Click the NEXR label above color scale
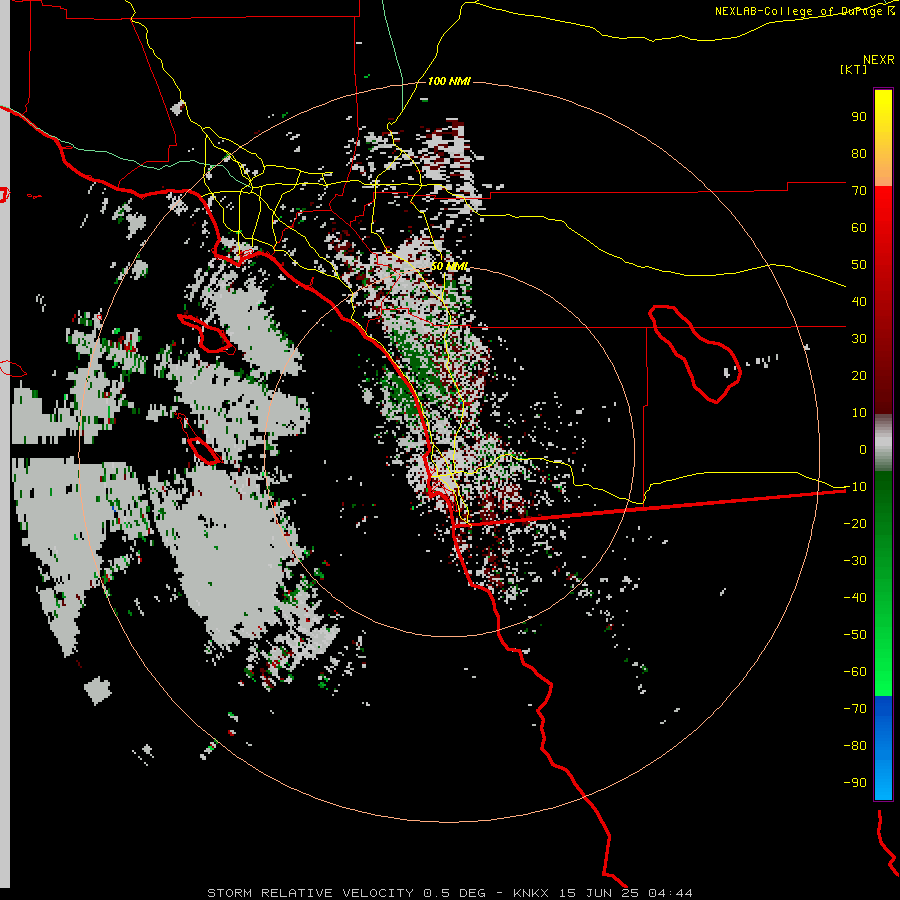The width and height of the screenshot is (900, 900). 878,60
